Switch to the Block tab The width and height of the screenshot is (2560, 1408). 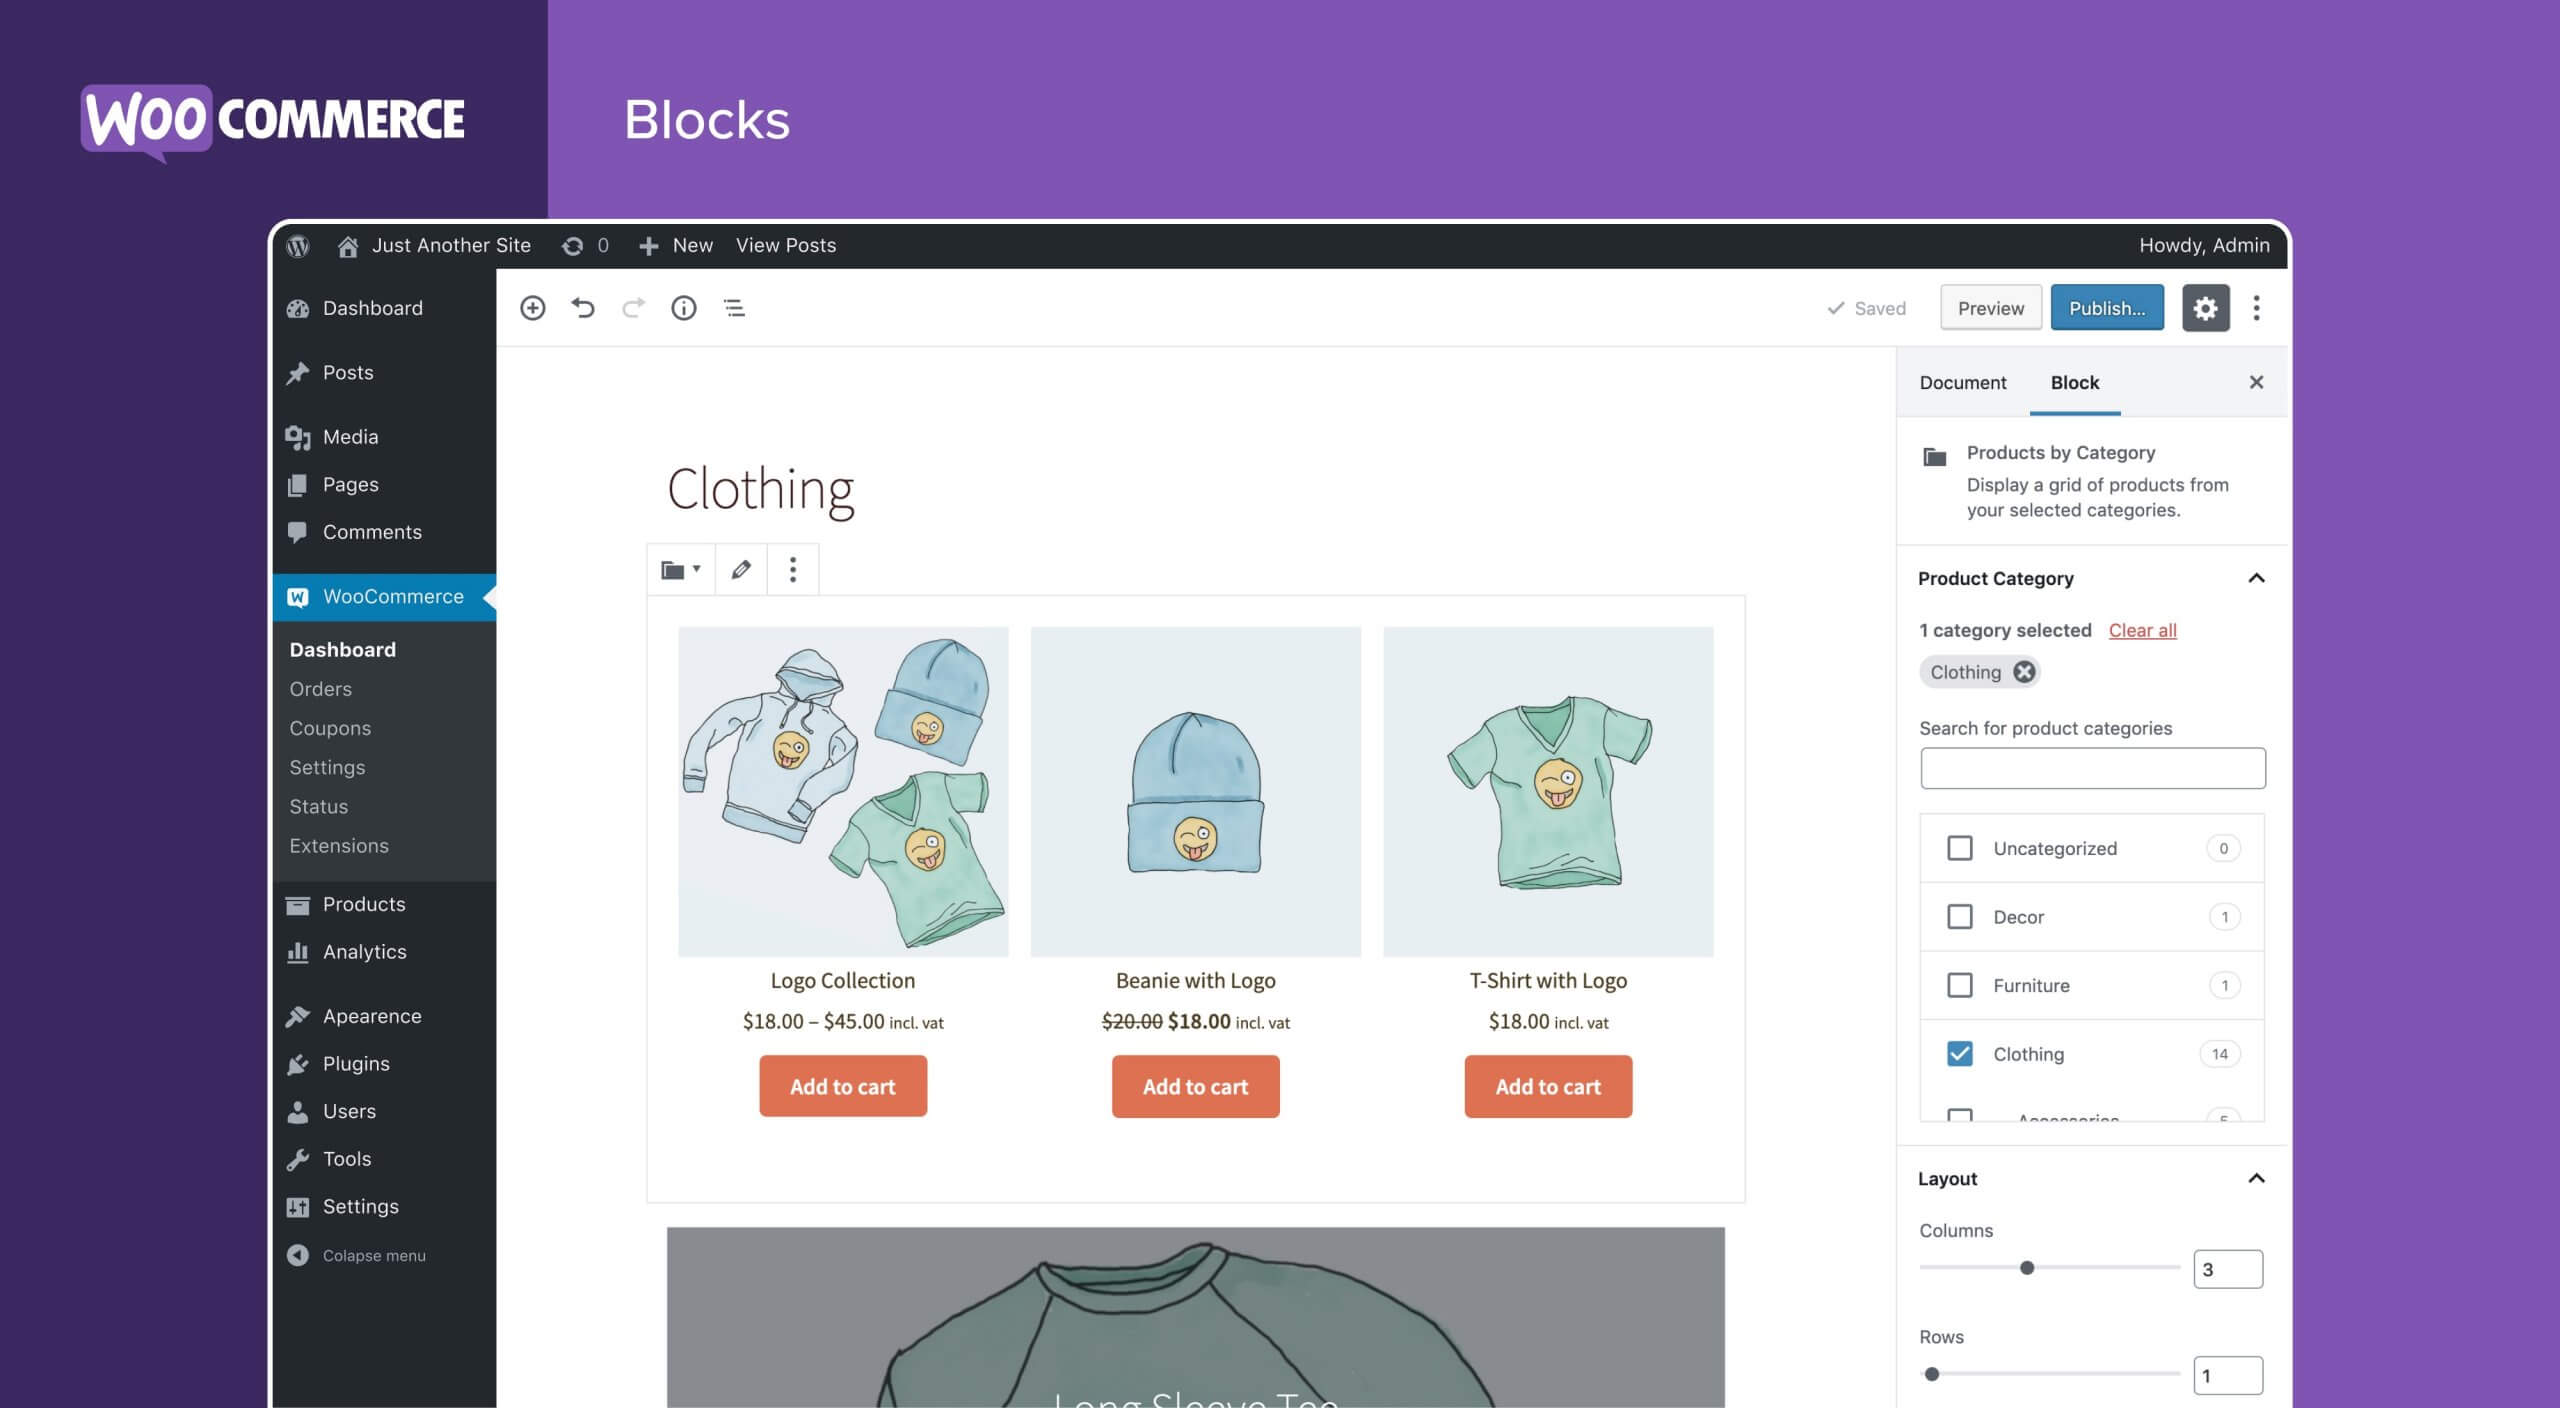click(2075, 381)
